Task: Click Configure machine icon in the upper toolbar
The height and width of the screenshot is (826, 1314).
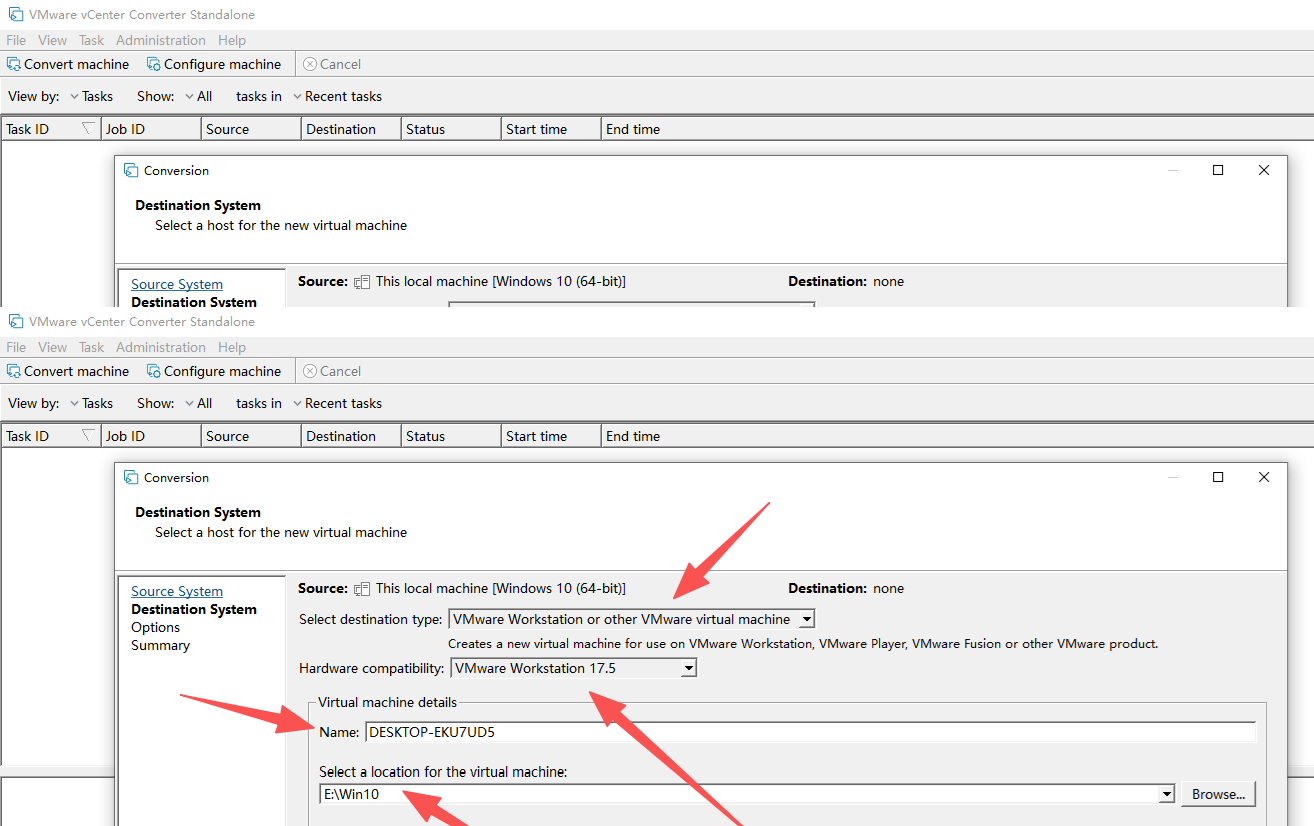Action: point(154,64)
